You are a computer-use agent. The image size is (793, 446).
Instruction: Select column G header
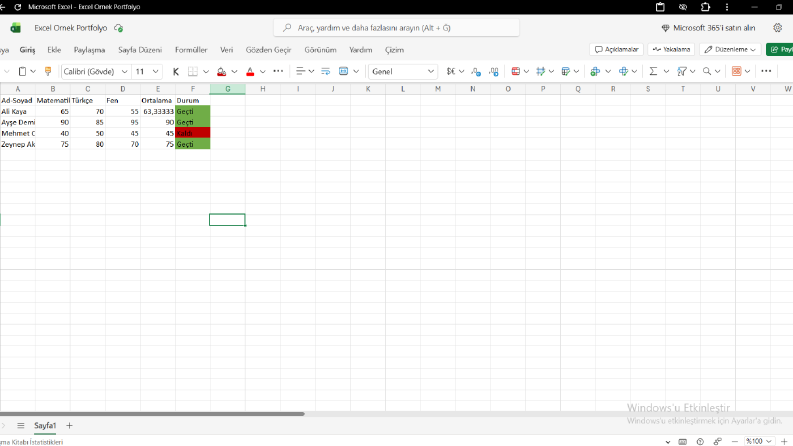[228, 89]
